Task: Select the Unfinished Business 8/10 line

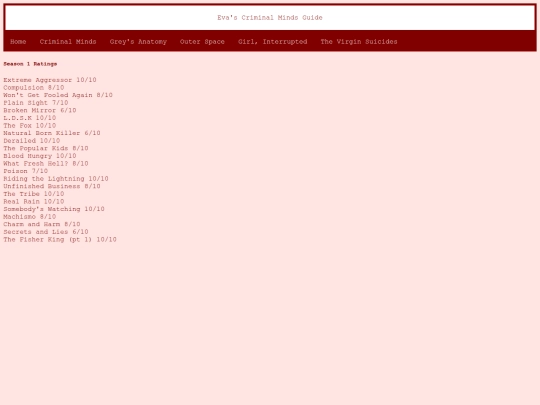Action: (x=52, y=186)
